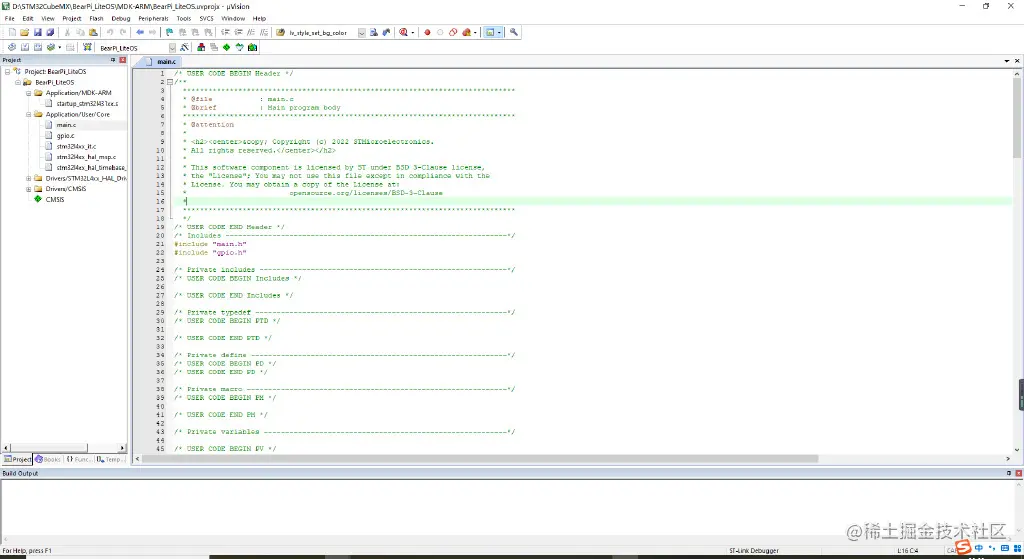Screen dimensions: 1024x559
Task: Click the Paste clipboard icon
Action: pyautogui.click(x=93, y=32)
